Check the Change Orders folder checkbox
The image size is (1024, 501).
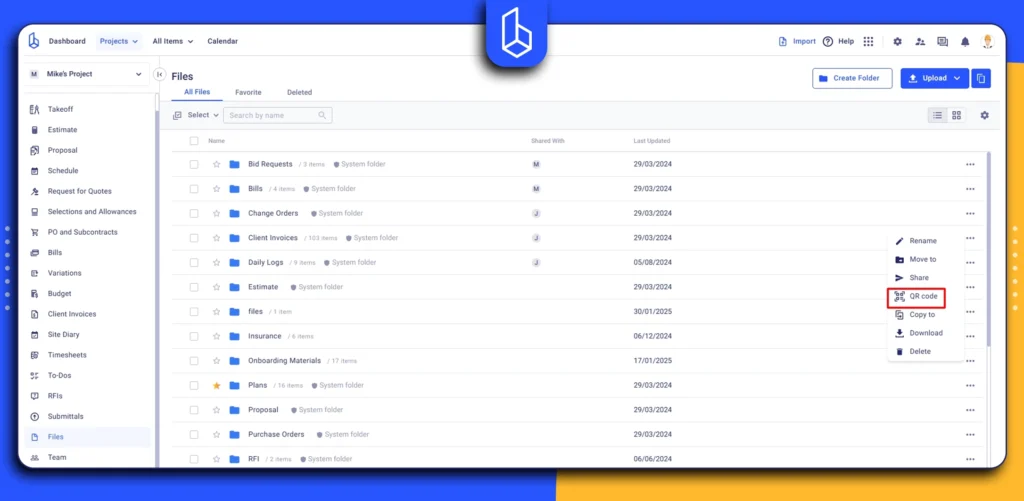(194, 213)
